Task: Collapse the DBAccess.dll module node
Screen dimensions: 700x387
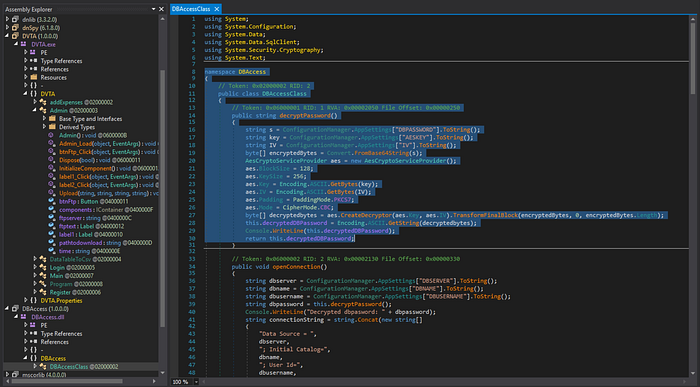Action: point(16,317)
